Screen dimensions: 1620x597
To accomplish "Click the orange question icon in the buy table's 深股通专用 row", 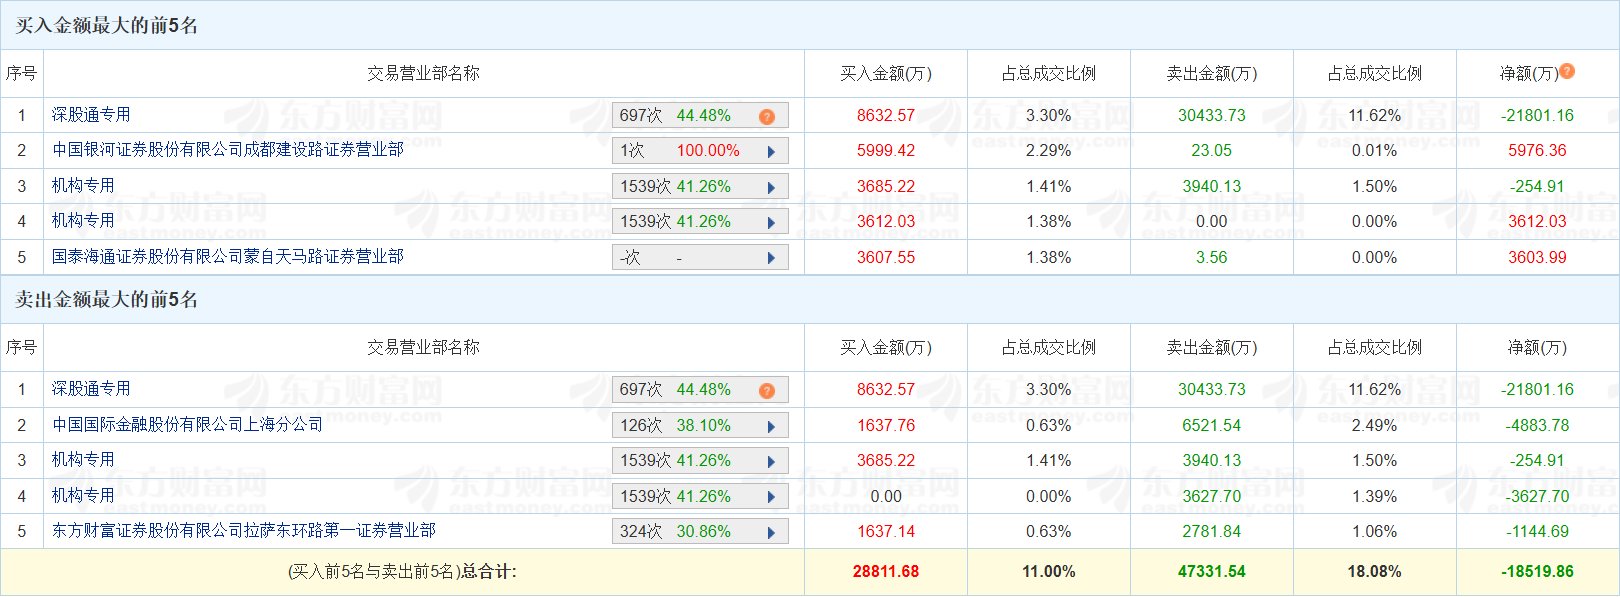I will [x=767, y=117].
